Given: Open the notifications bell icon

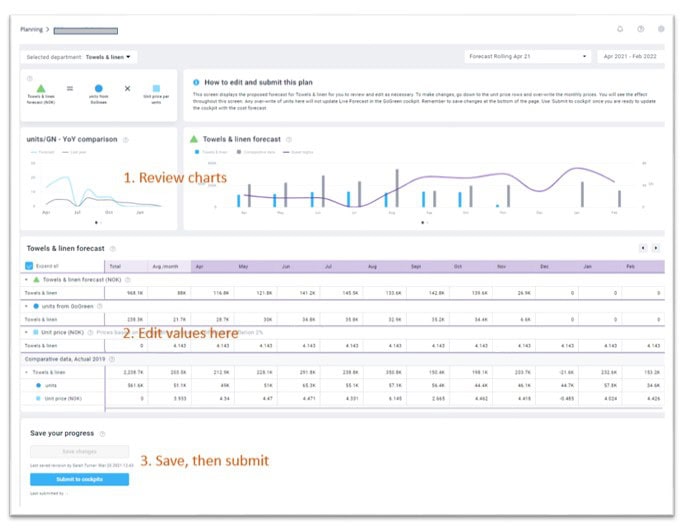Looking at the screenshot, I should tap(619, 29).
